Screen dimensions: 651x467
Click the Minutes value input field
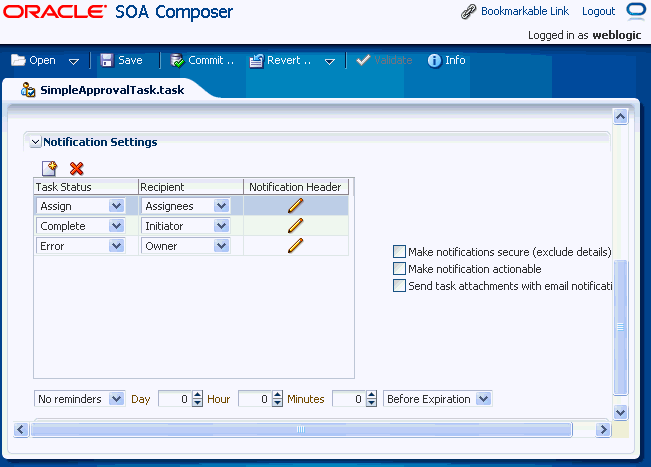click(349, 399)
